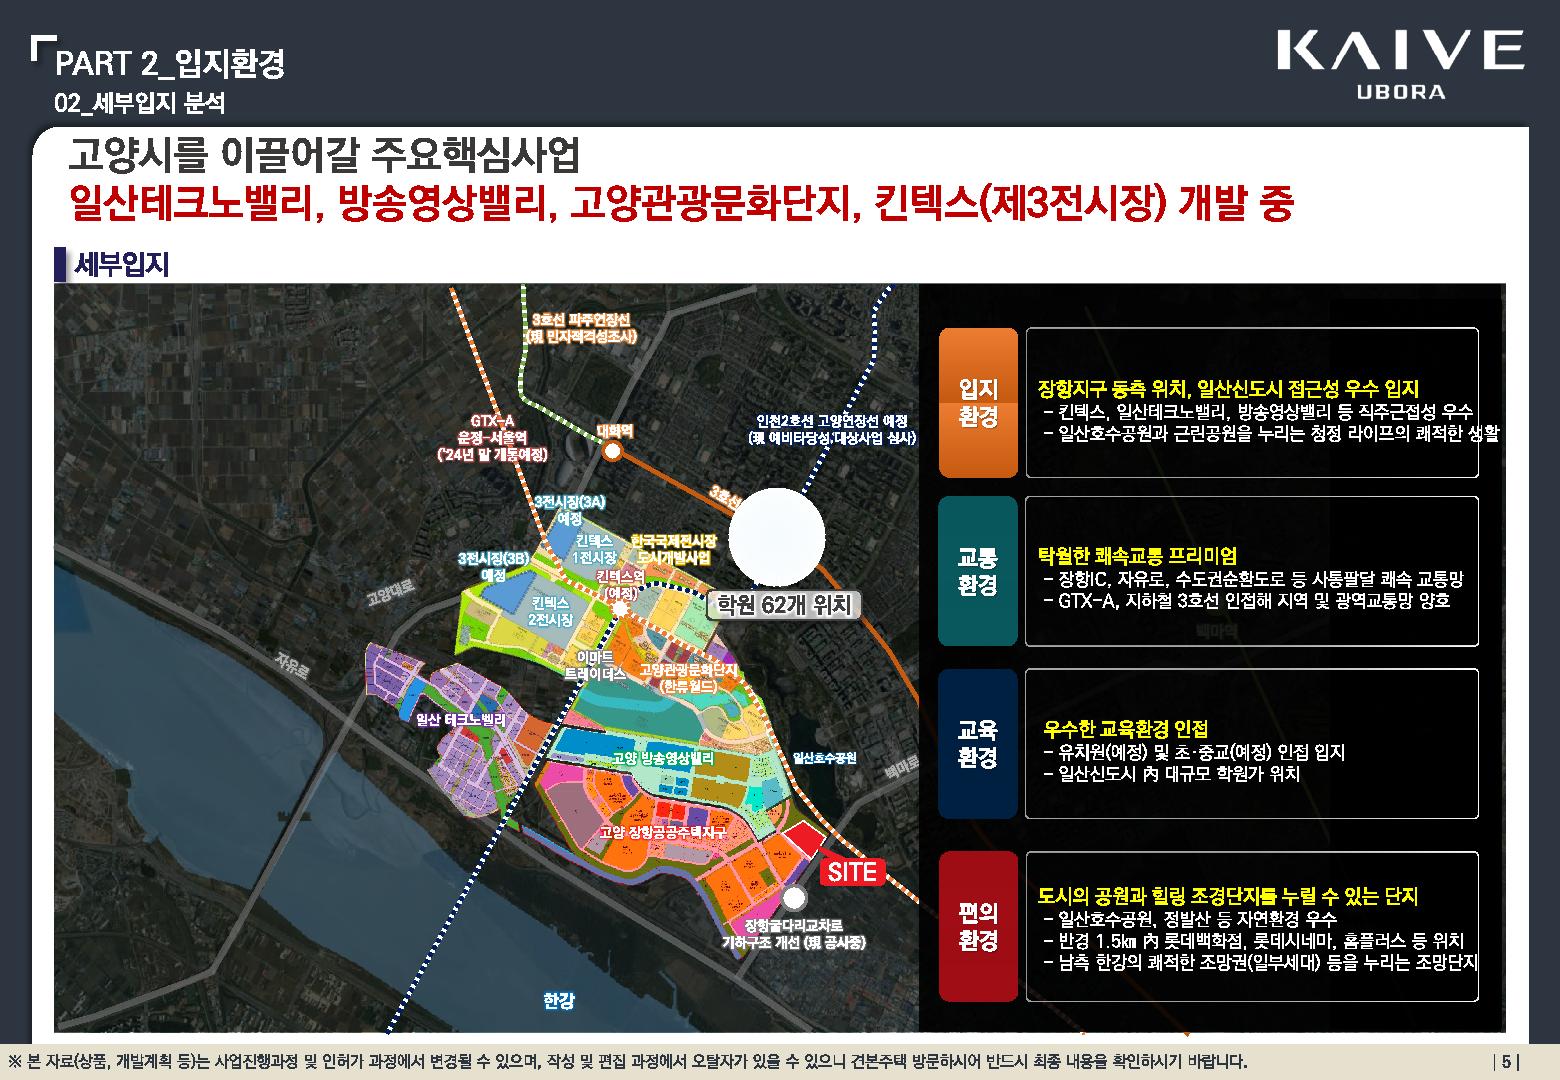Image resolution: width=1560 pixels, height=1080 pixels.
Task: Click the 대화역 station marker
Action: (x=613, y=452)
